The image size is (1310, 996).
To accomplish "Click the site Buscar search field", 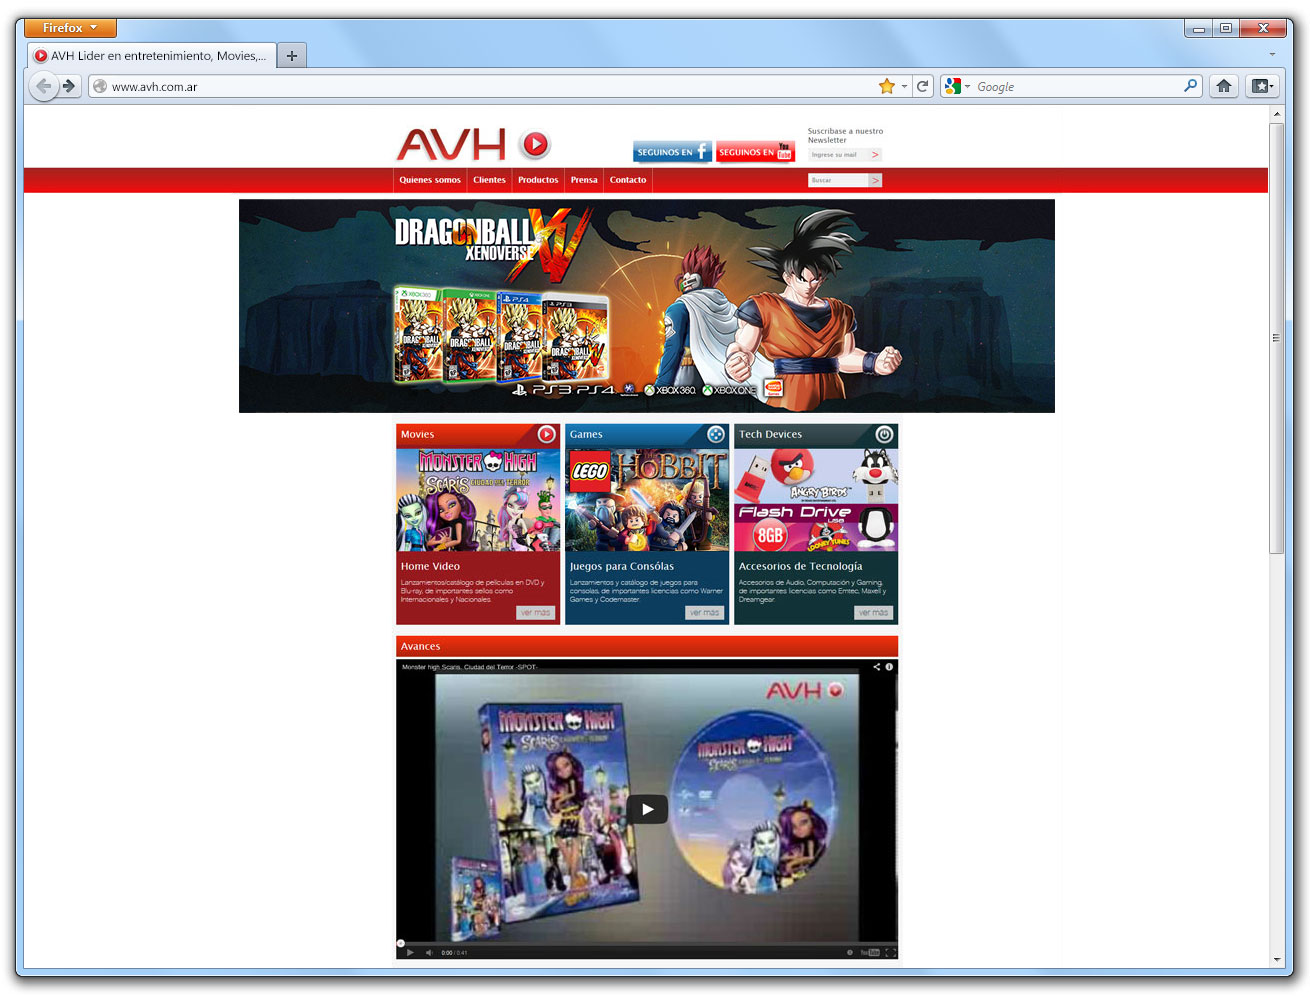I will (838, 180).
